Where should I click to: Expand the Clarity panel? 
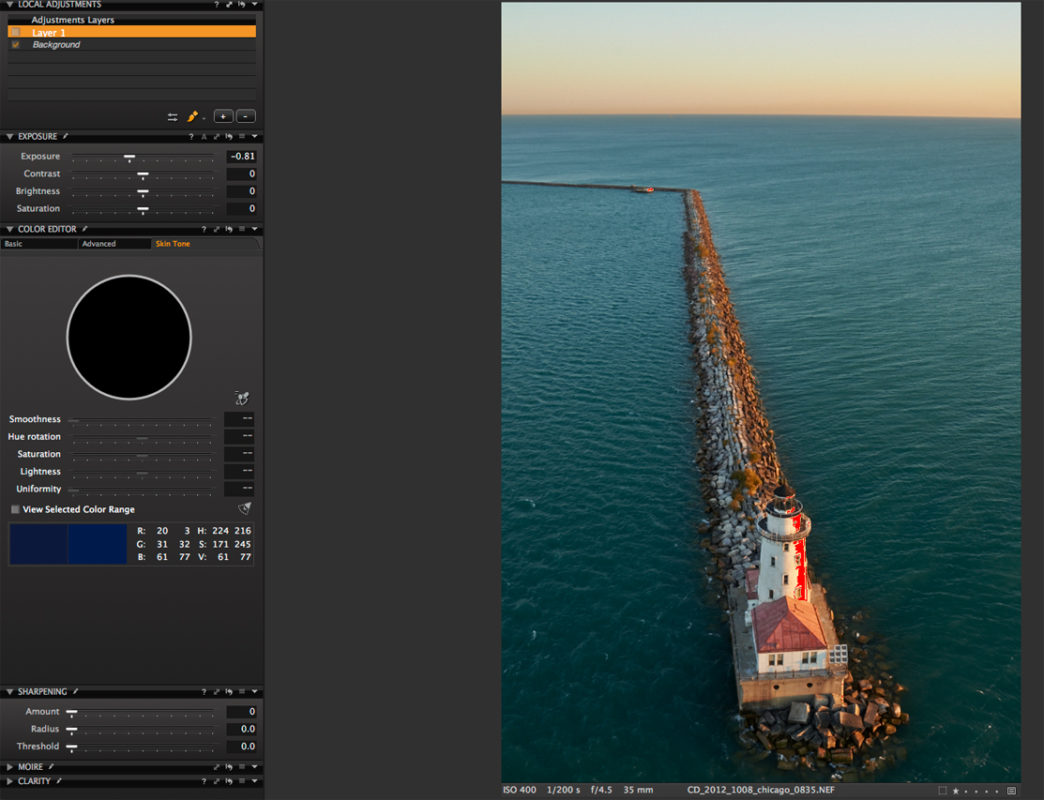click(x=10, y=781)
